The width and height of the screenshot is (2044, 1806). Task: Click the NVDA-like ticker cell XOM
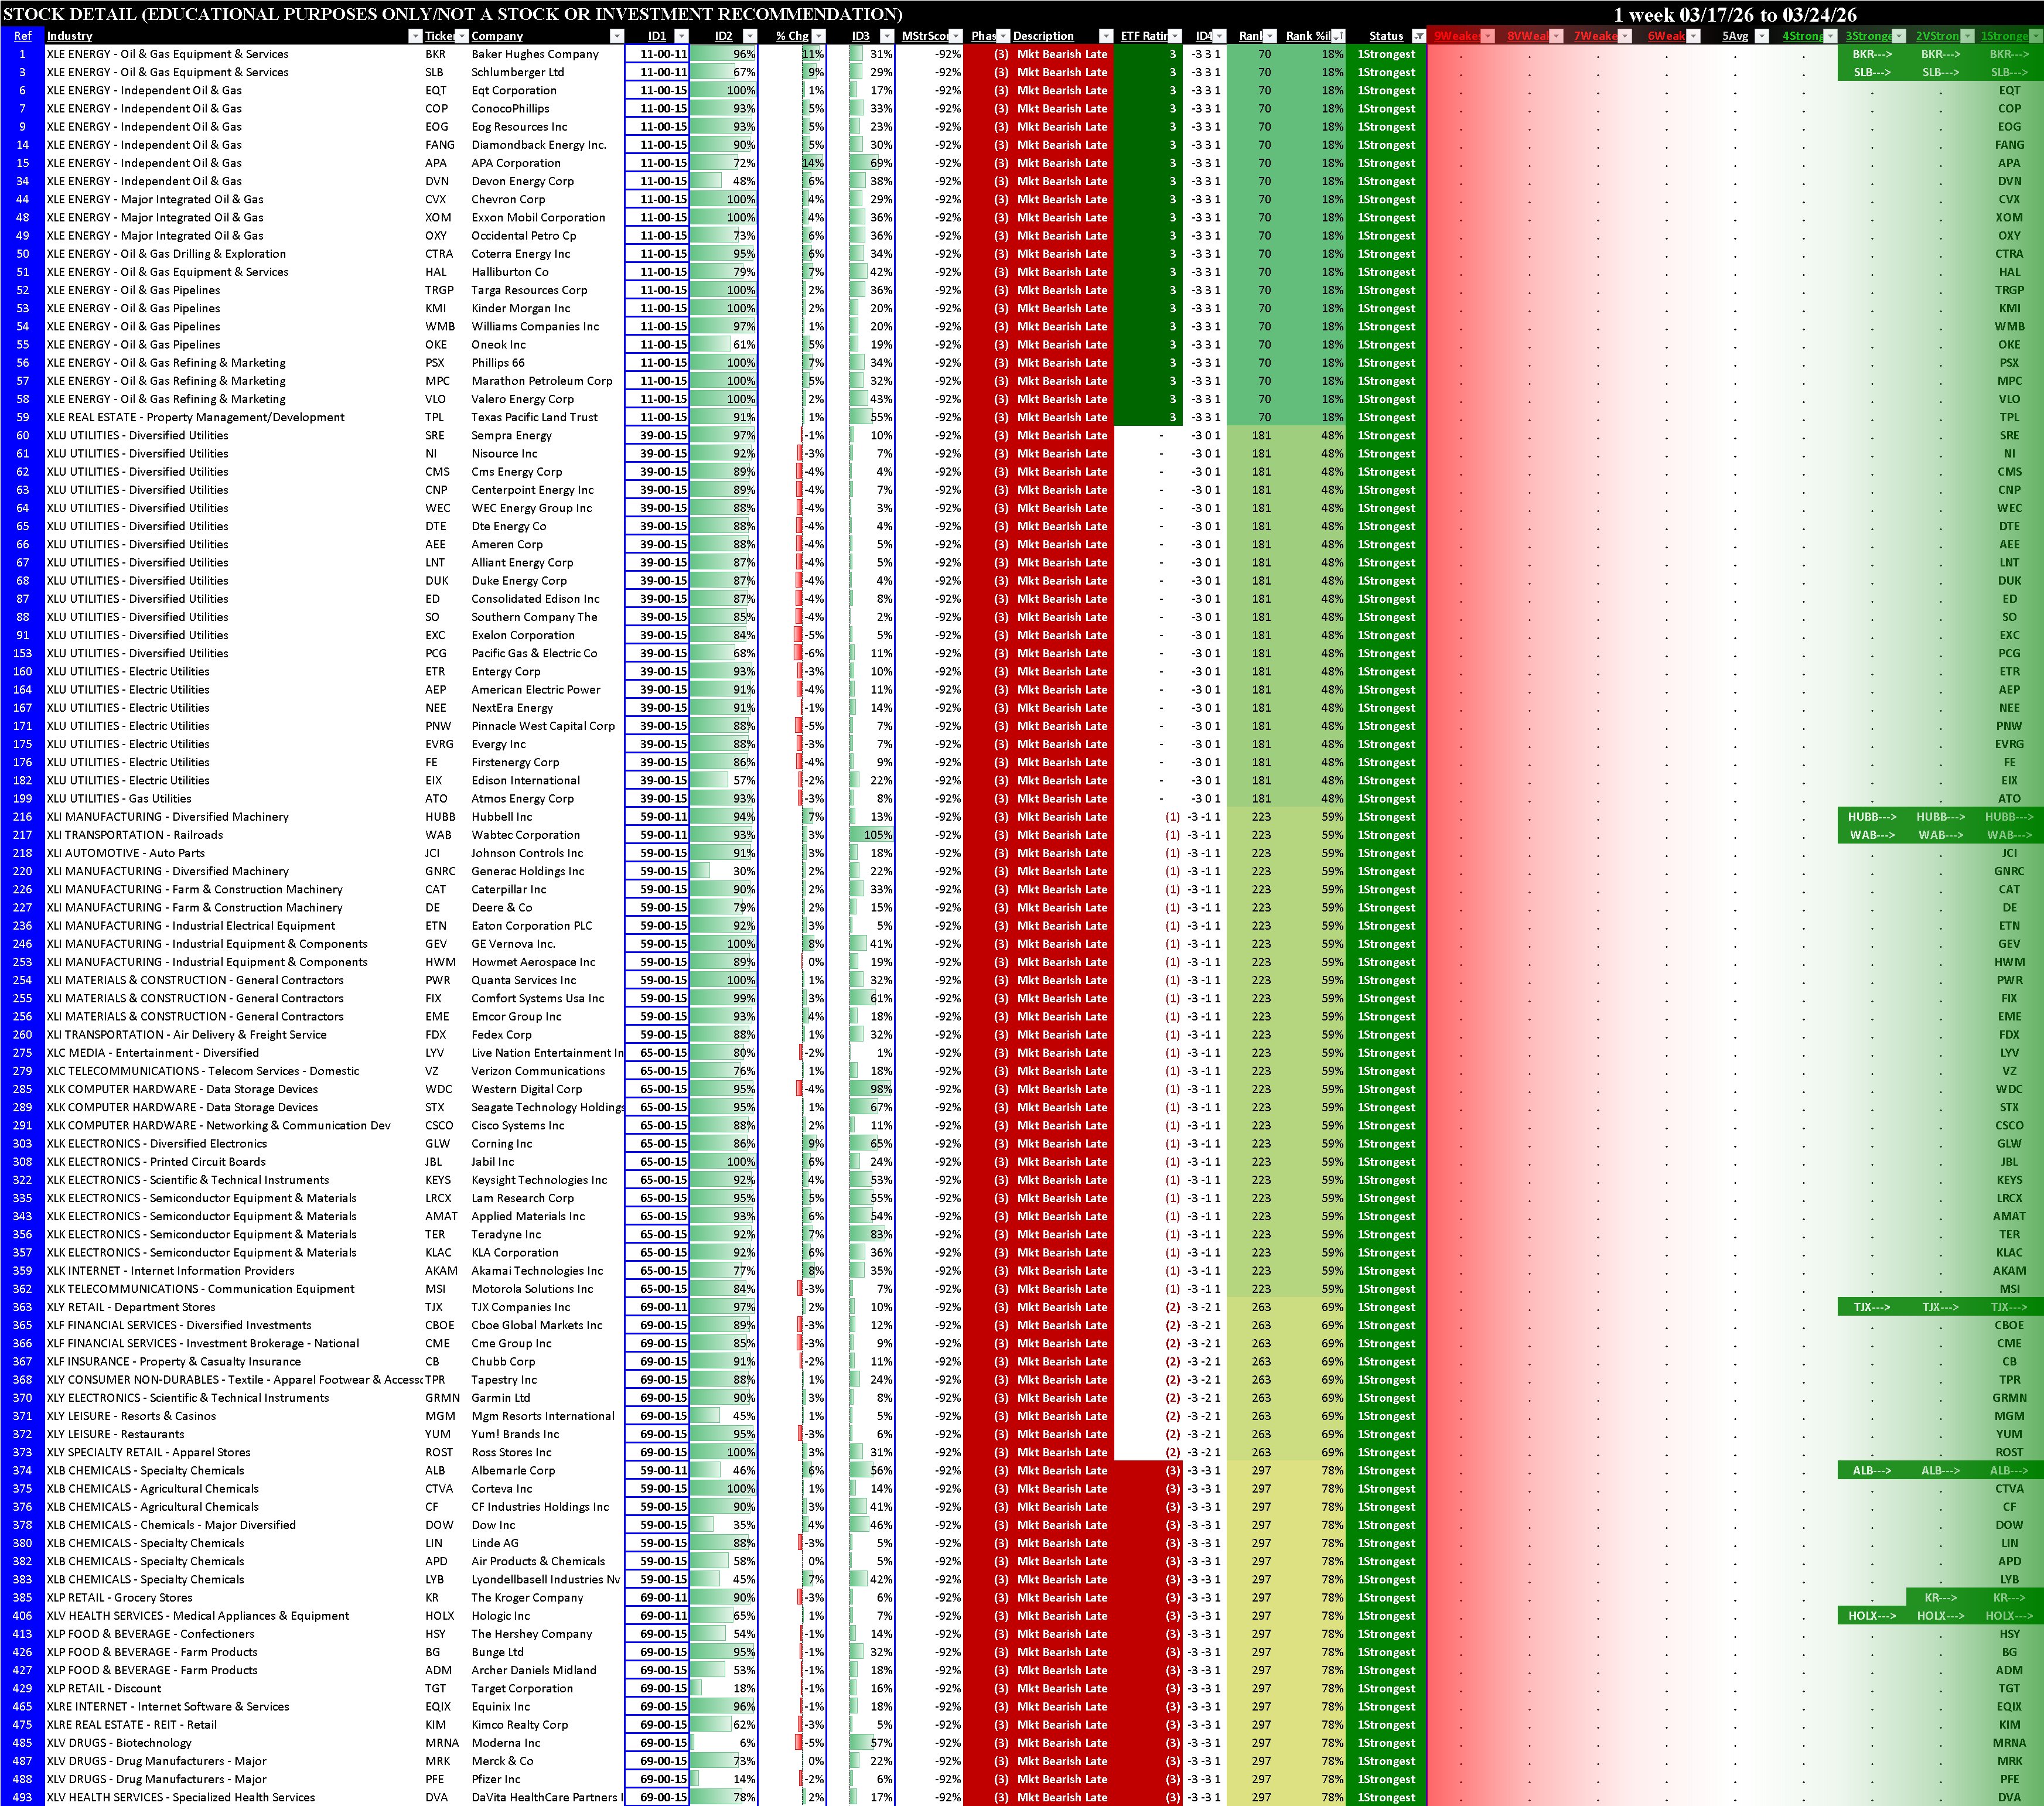click(x=437, y=218)
